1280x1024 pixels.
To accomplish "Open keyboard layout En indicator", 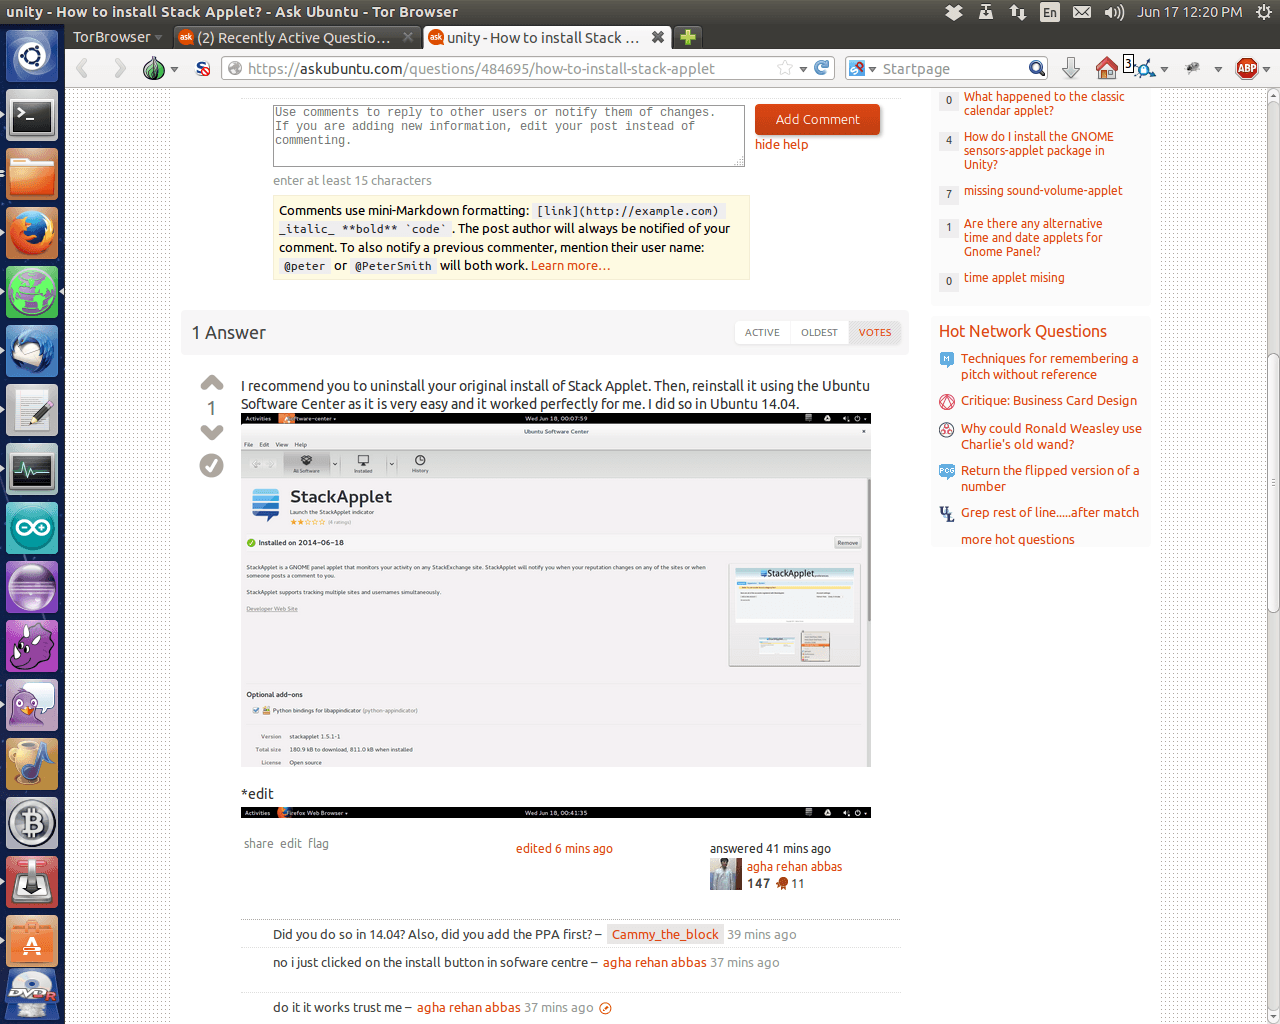I will tap(1049, 12).
